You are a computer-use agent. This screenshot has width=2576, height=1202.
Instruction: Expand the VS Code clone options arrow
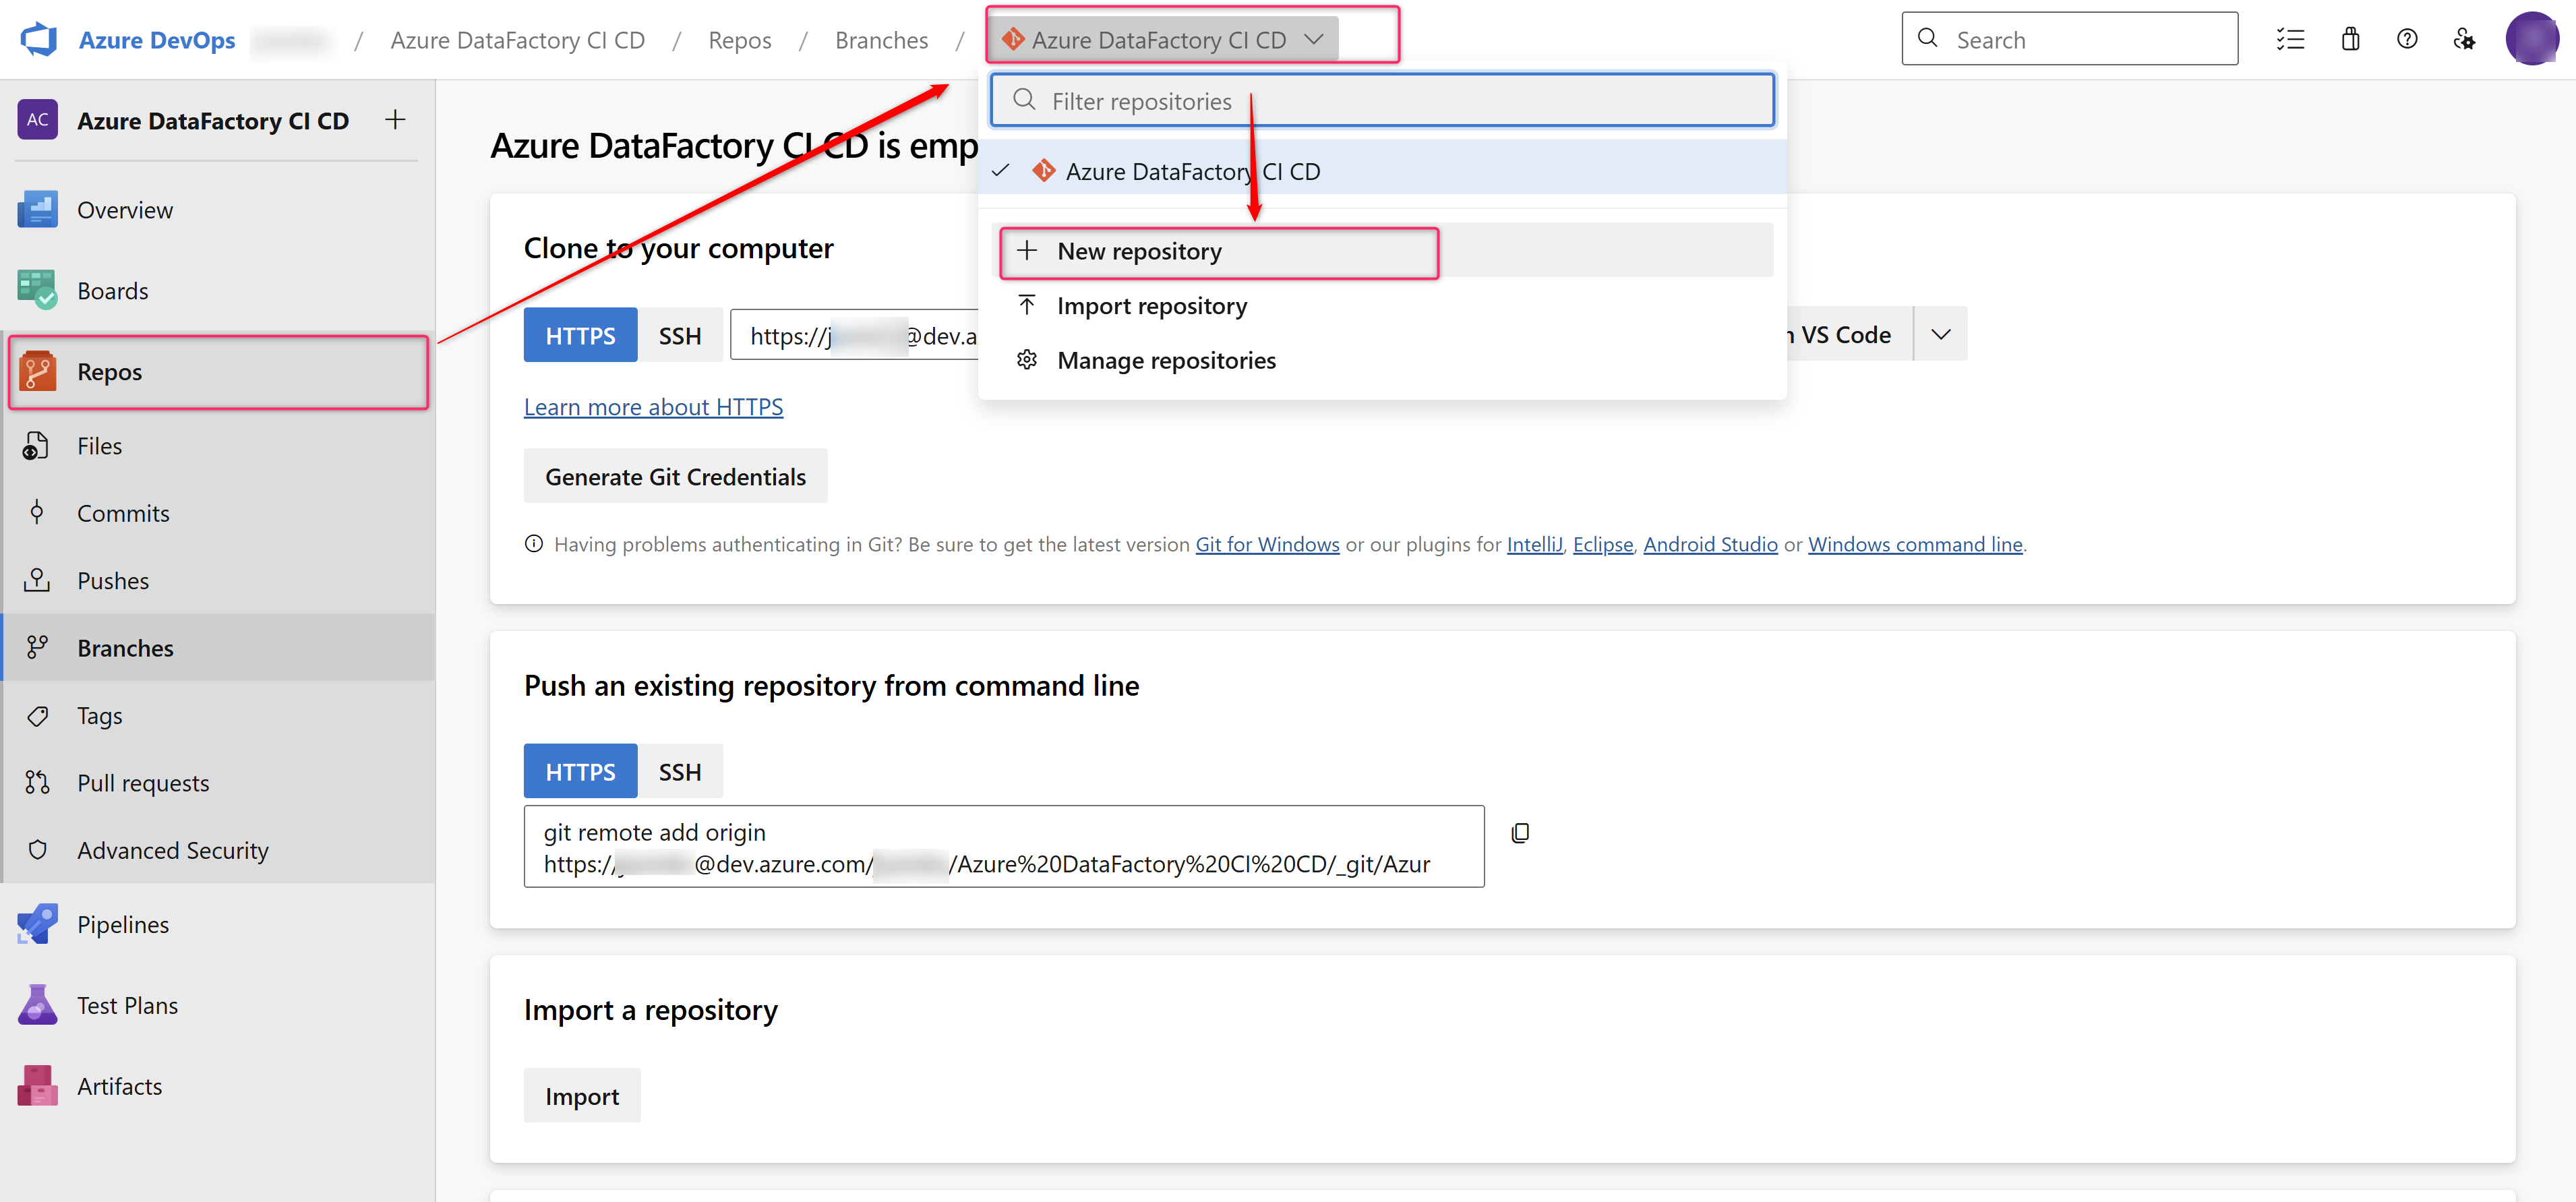tap(1940, 335)
